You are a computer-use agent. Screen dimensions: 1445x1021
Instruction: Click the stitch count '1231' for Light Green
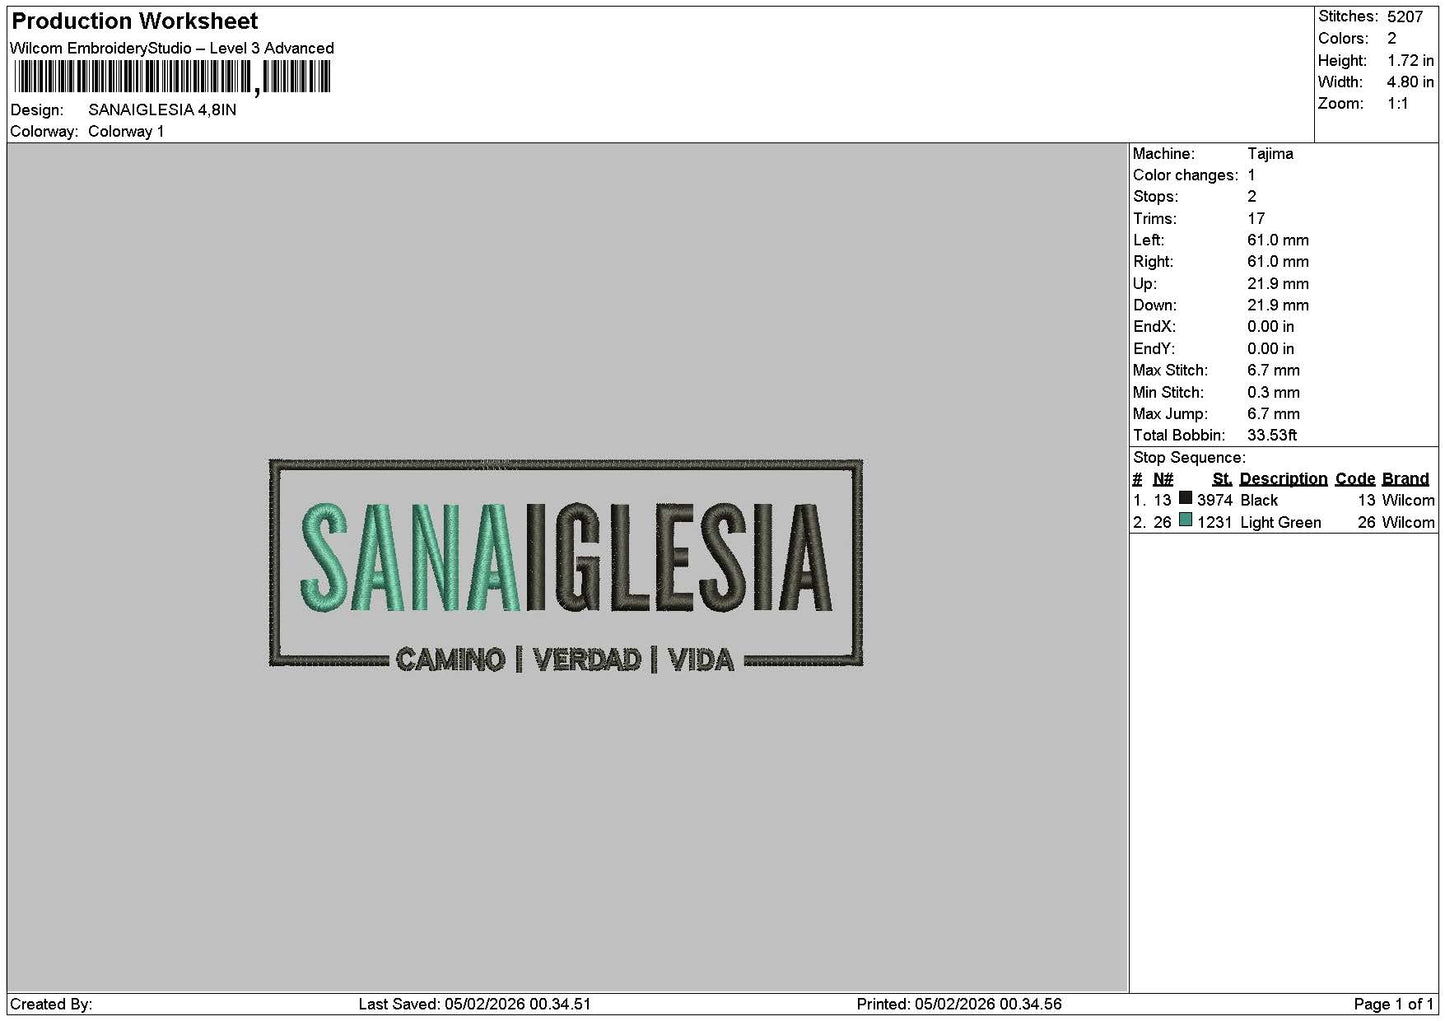coord(1215,523)
